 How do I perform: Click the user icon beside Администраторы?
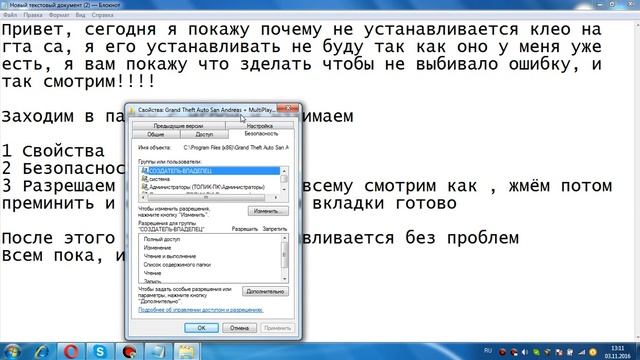[144, 187]
